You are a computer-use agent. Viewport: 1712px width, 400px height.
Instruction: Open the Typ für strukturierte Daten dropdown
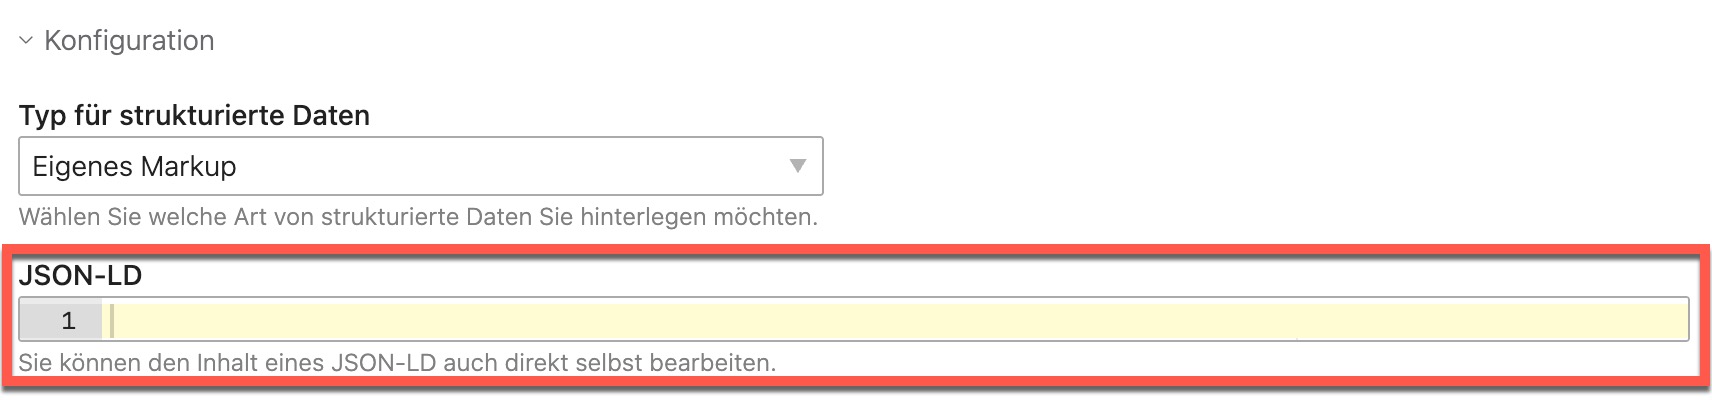click(x=421, y=166)
